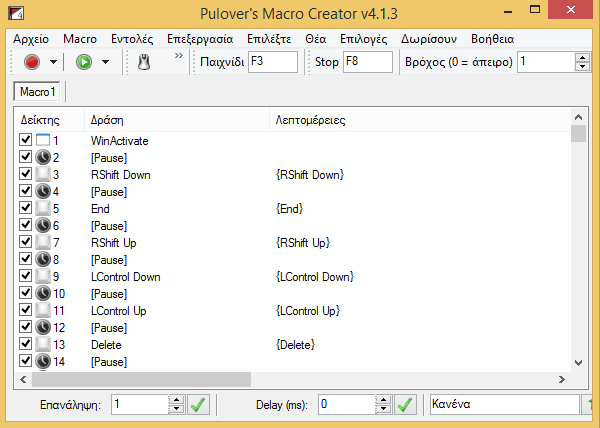The image size is (600, 428).
Task: Increase the repeat count spinner
Action: coord(176,400)
